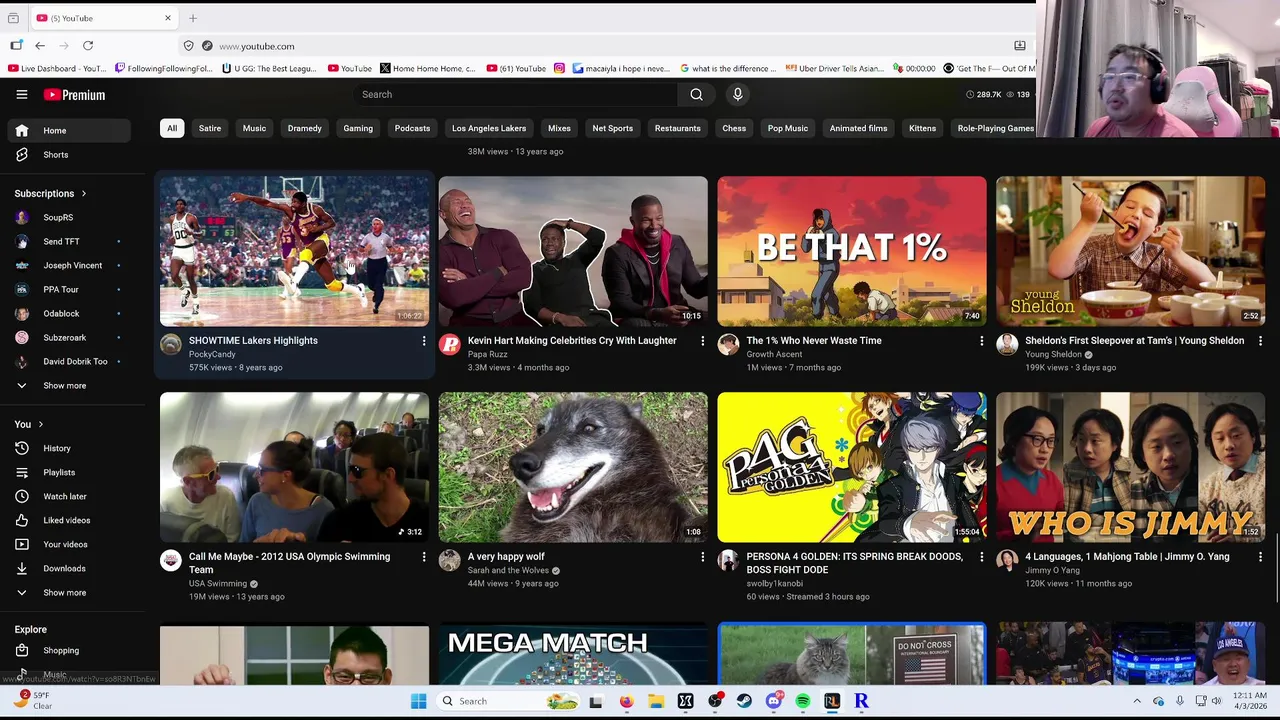Open Shopping under Explore
The width and height of the screenshot is (1280, 720).
pos(69,650)
